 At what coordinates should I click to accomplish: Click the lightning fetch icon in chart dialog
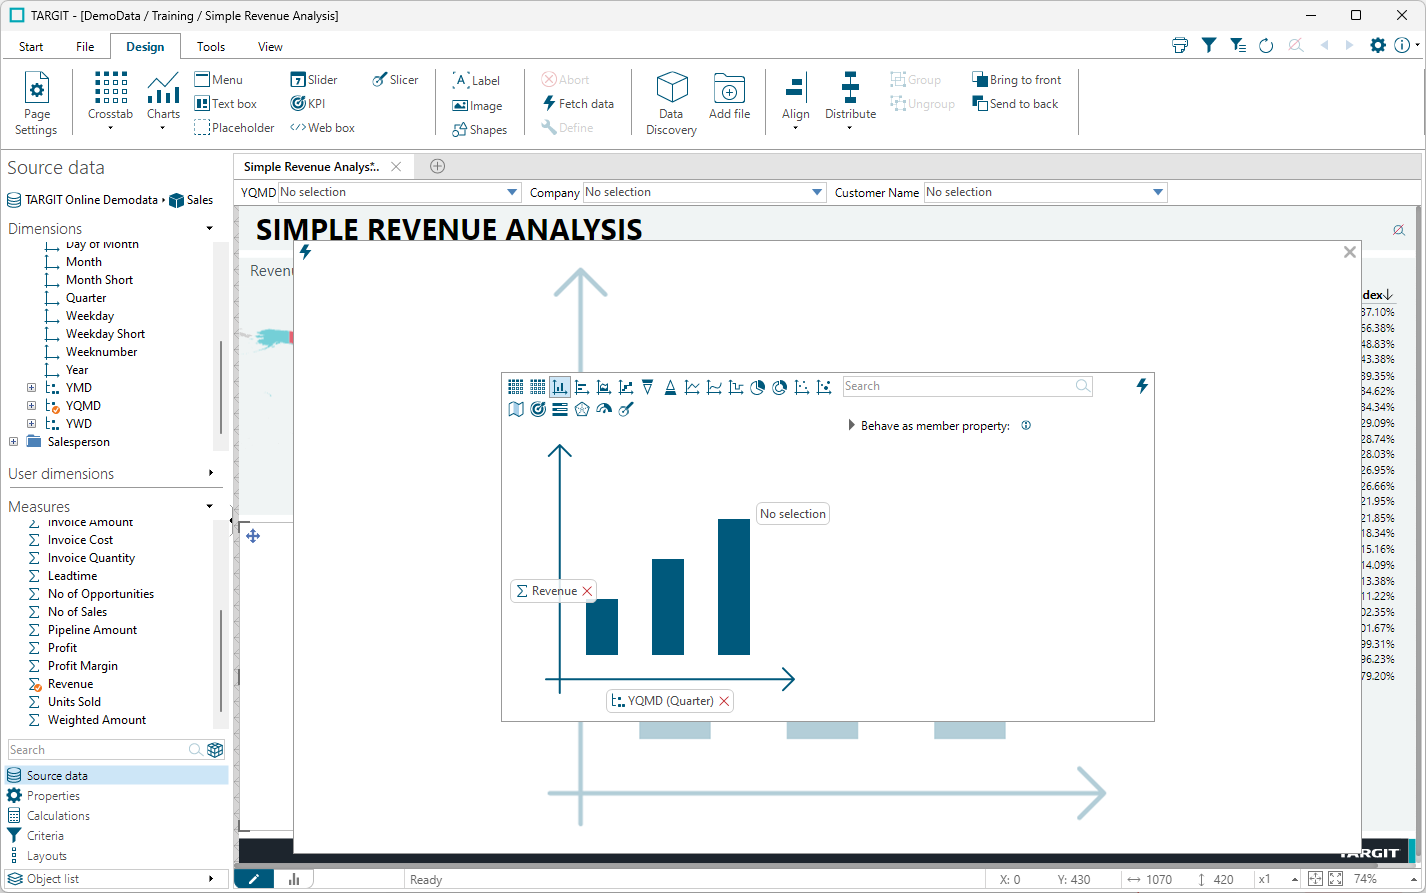pyautogui.click(x=1142, y=386)
